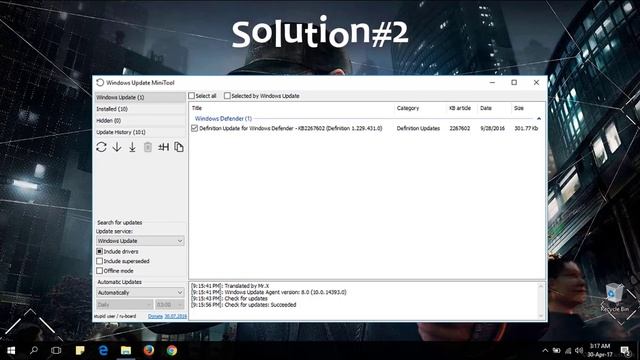The image size is (640, 360).
Task: Minimize the Windows Update MiniTool window
Action: click(x=492, y=82)
